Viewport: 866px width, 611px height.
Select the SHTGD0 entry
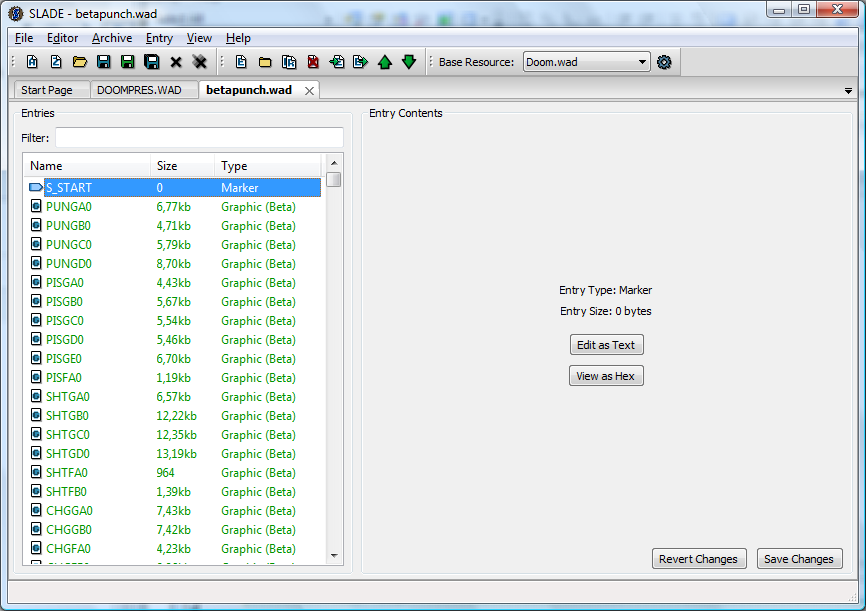coord(172,454)
